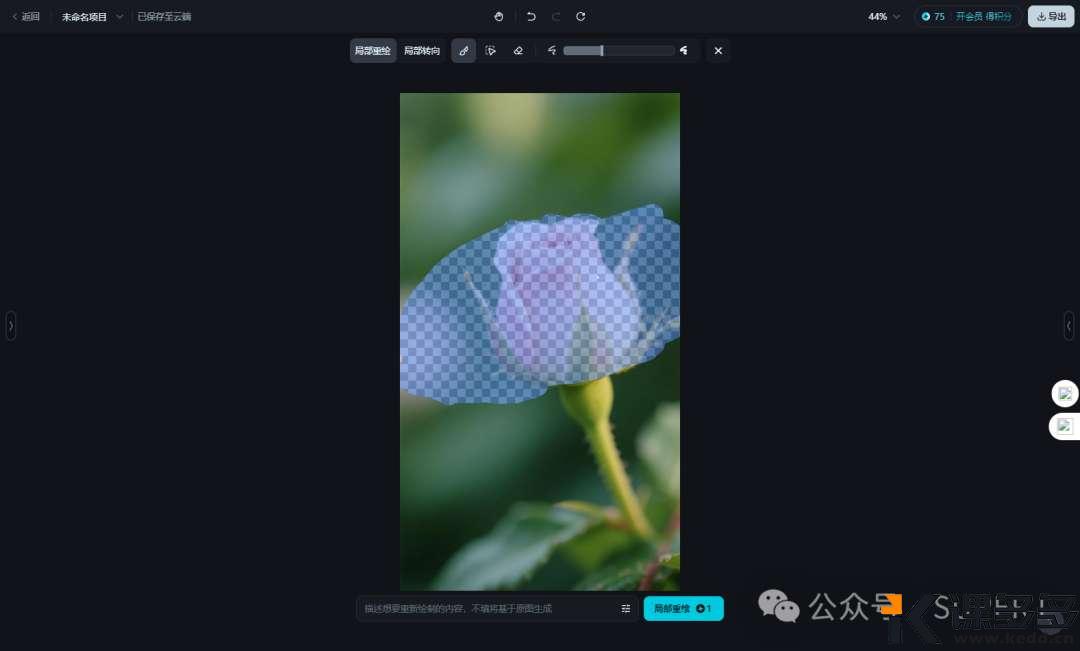The width and height of the screenshot is (1080, 651).
Task: Undo the last action
Action: [x=531, y=17]
